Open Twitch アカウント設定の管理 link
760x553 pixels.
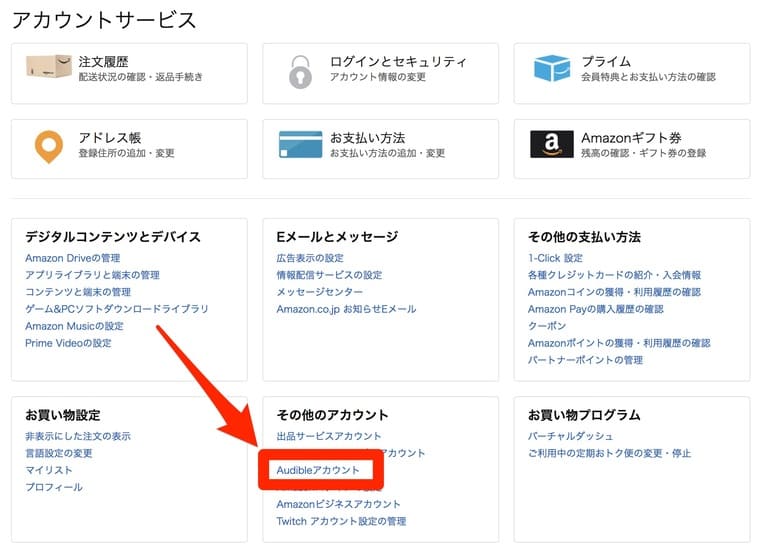341,521
